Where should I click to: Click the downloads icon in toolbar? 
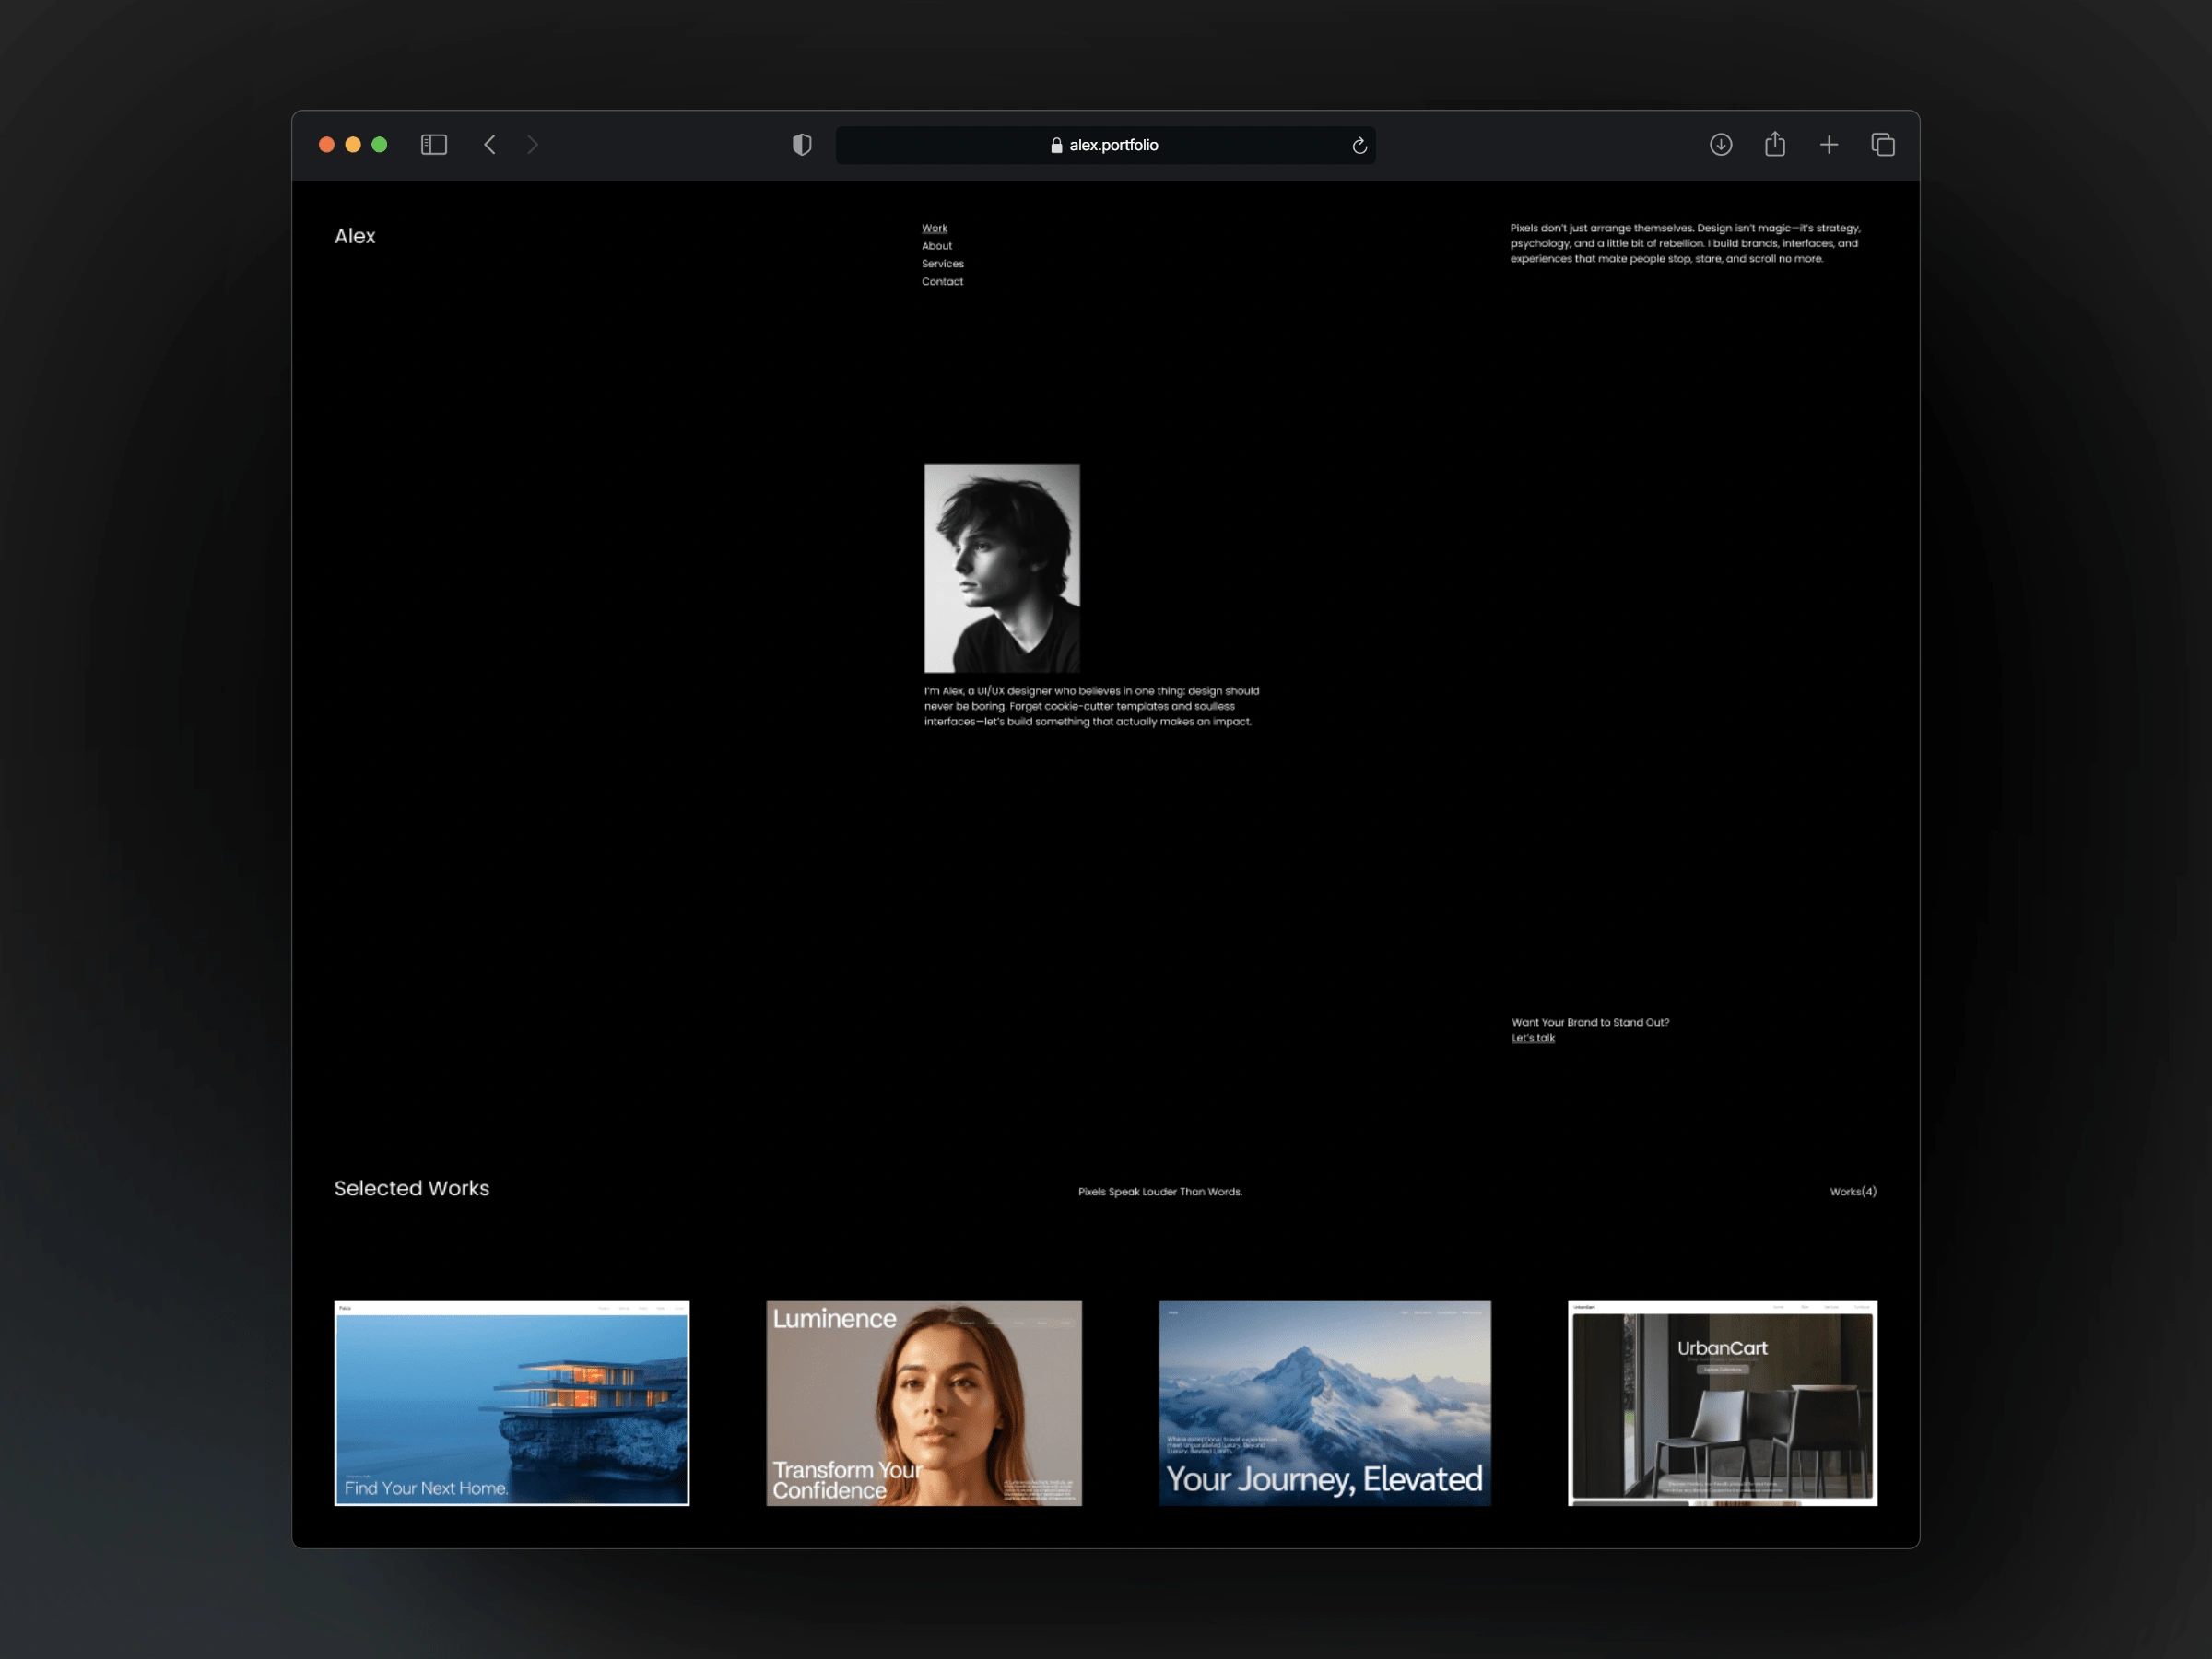click(1719, 143)
